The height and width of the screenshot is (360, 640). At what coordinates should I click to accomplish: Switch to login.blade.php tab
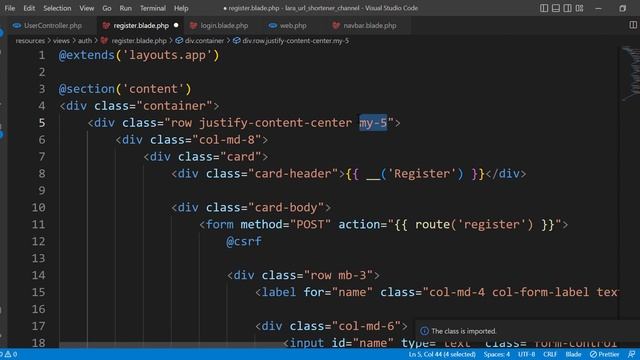(x=223, y=25)
